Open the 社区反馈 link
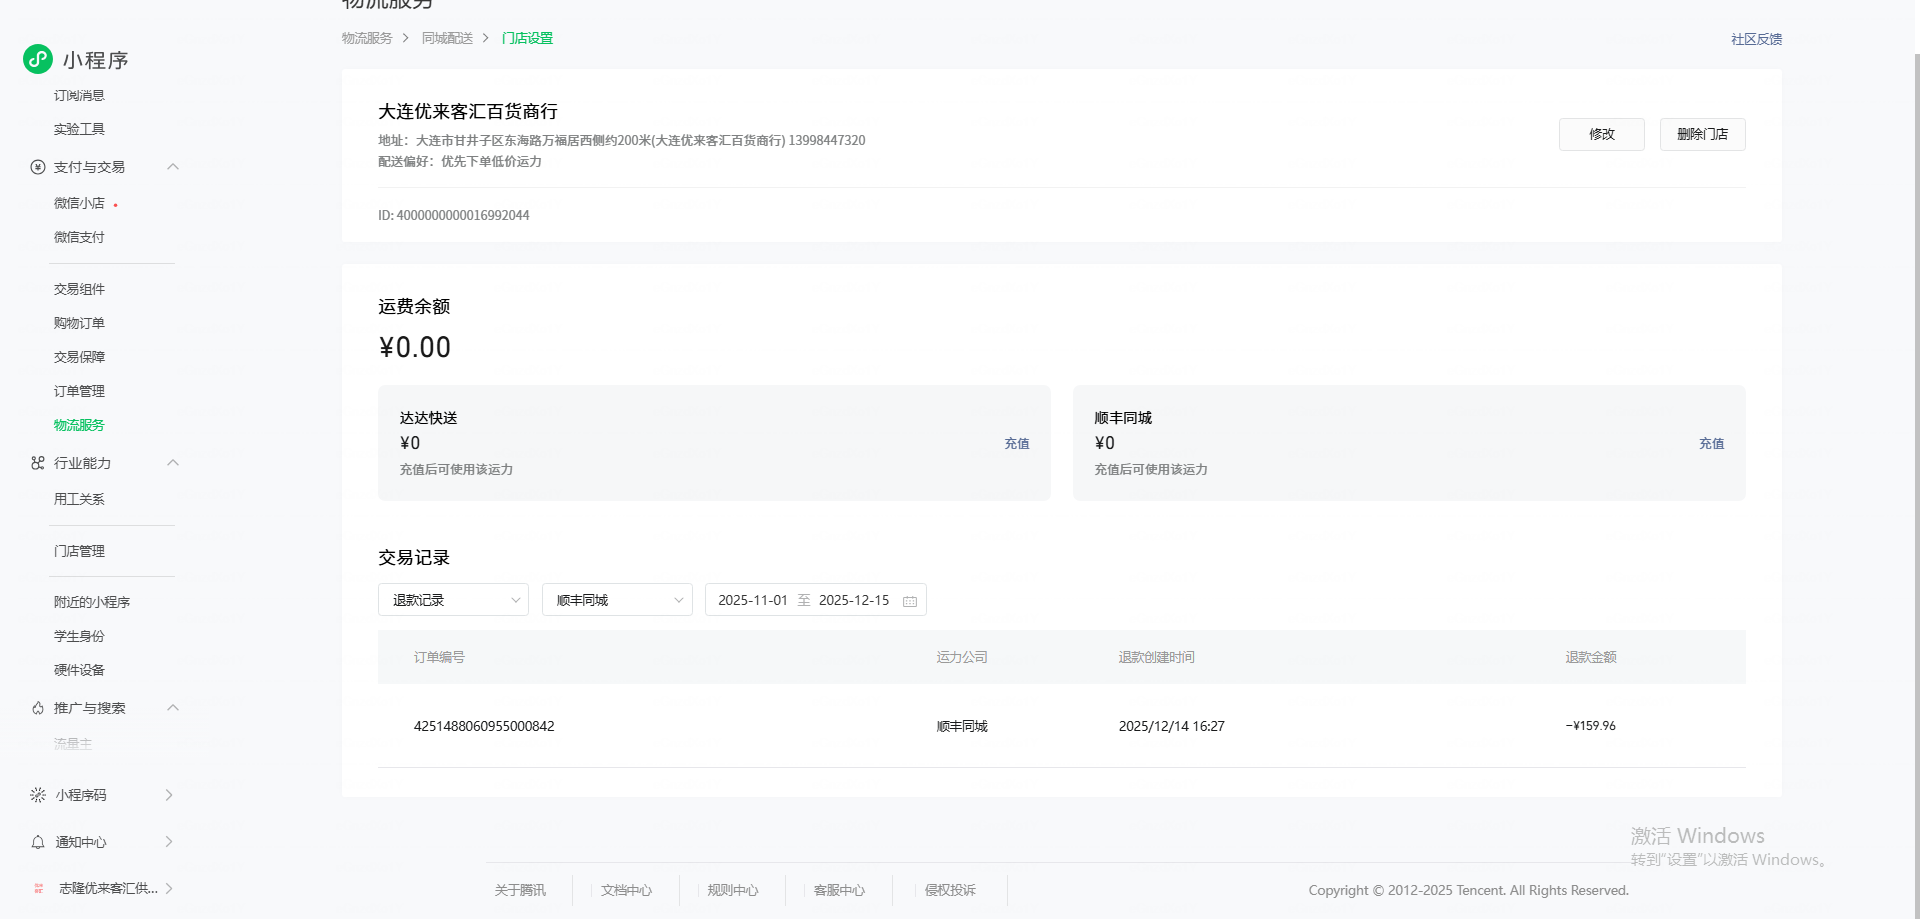Viewport: 1920px width, 919px height. (x=1757, y=39)
